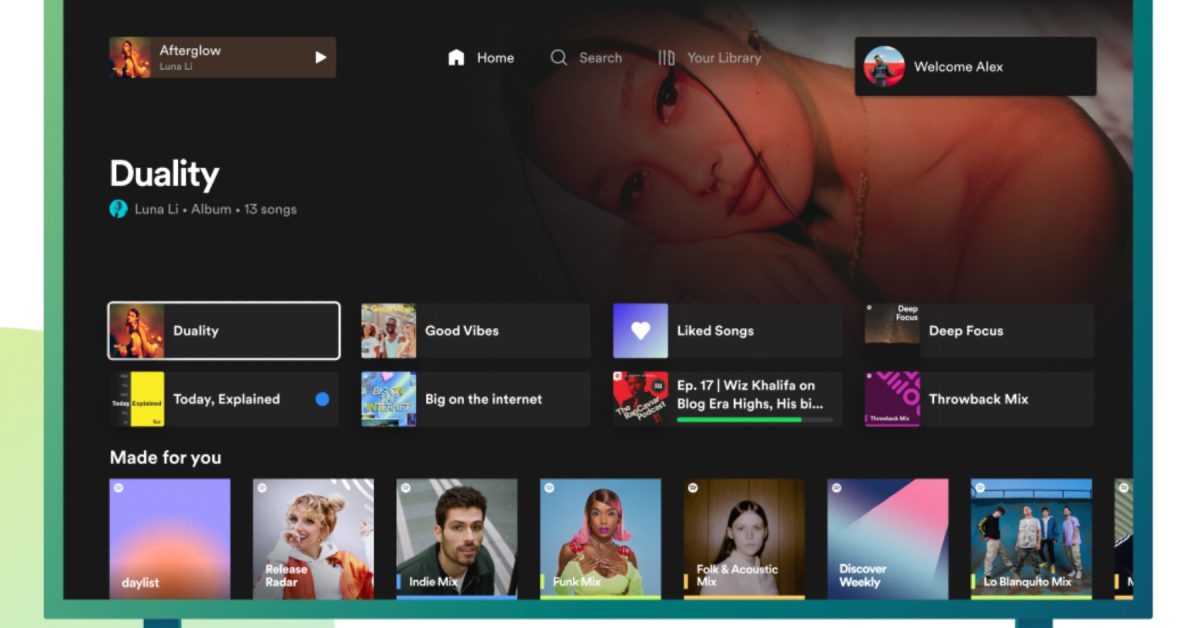Open the Duality album tile

coord(224,331)
